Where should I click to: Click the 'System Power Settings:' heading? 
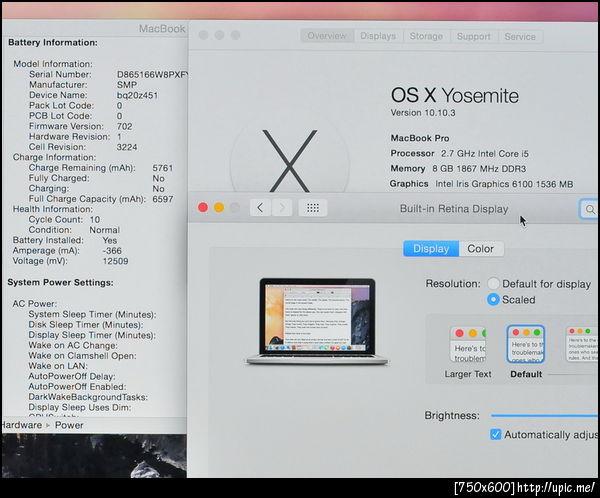point(60,282)
